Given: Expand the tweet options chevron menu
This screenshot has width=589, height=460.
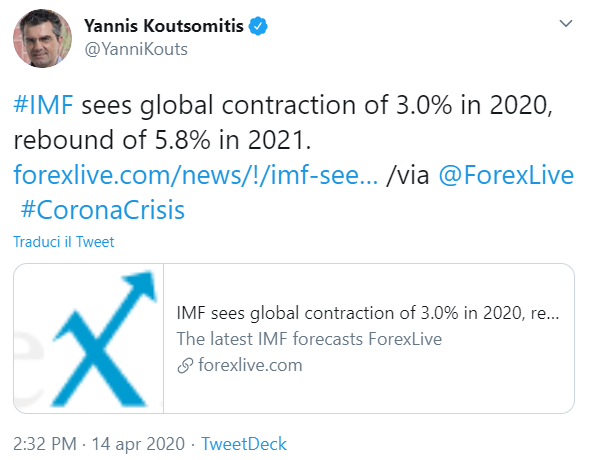Looking at the screenshot, I should point(566,24).
